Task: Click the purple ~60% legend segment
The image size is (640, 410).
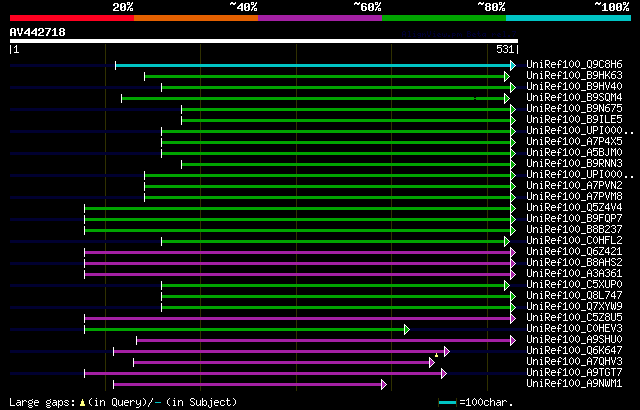Action: (320, 18)
